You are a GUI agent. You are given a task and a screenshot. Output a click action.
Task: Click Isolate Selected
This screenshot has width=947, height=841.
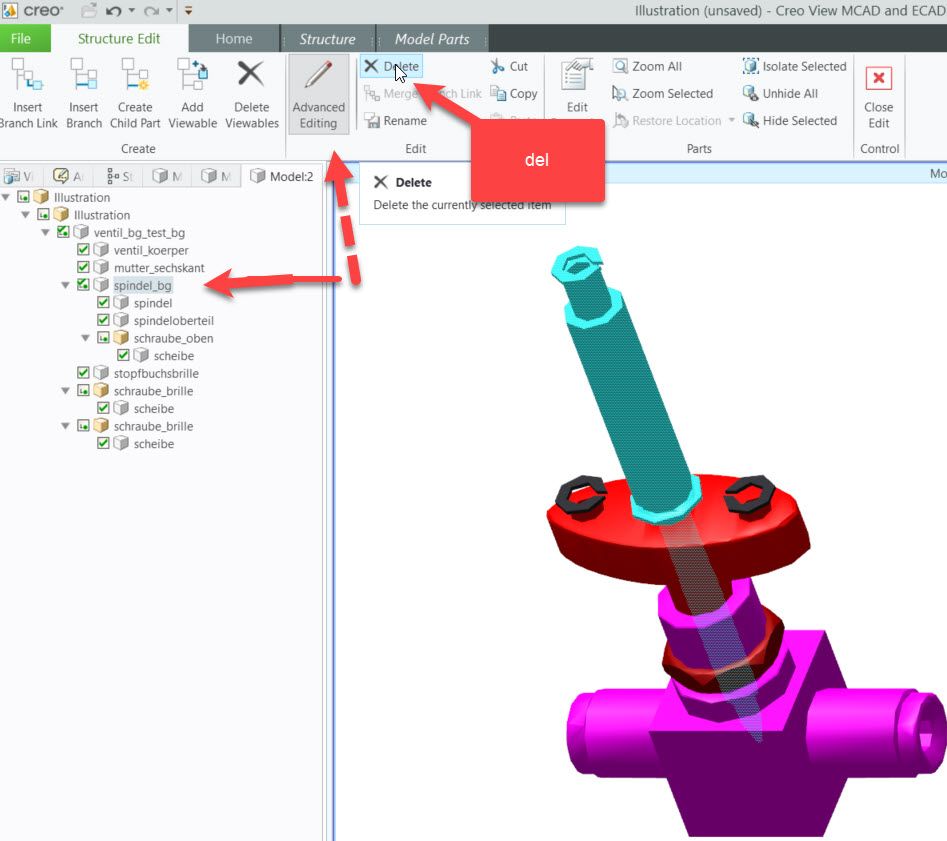click(795, 66)
